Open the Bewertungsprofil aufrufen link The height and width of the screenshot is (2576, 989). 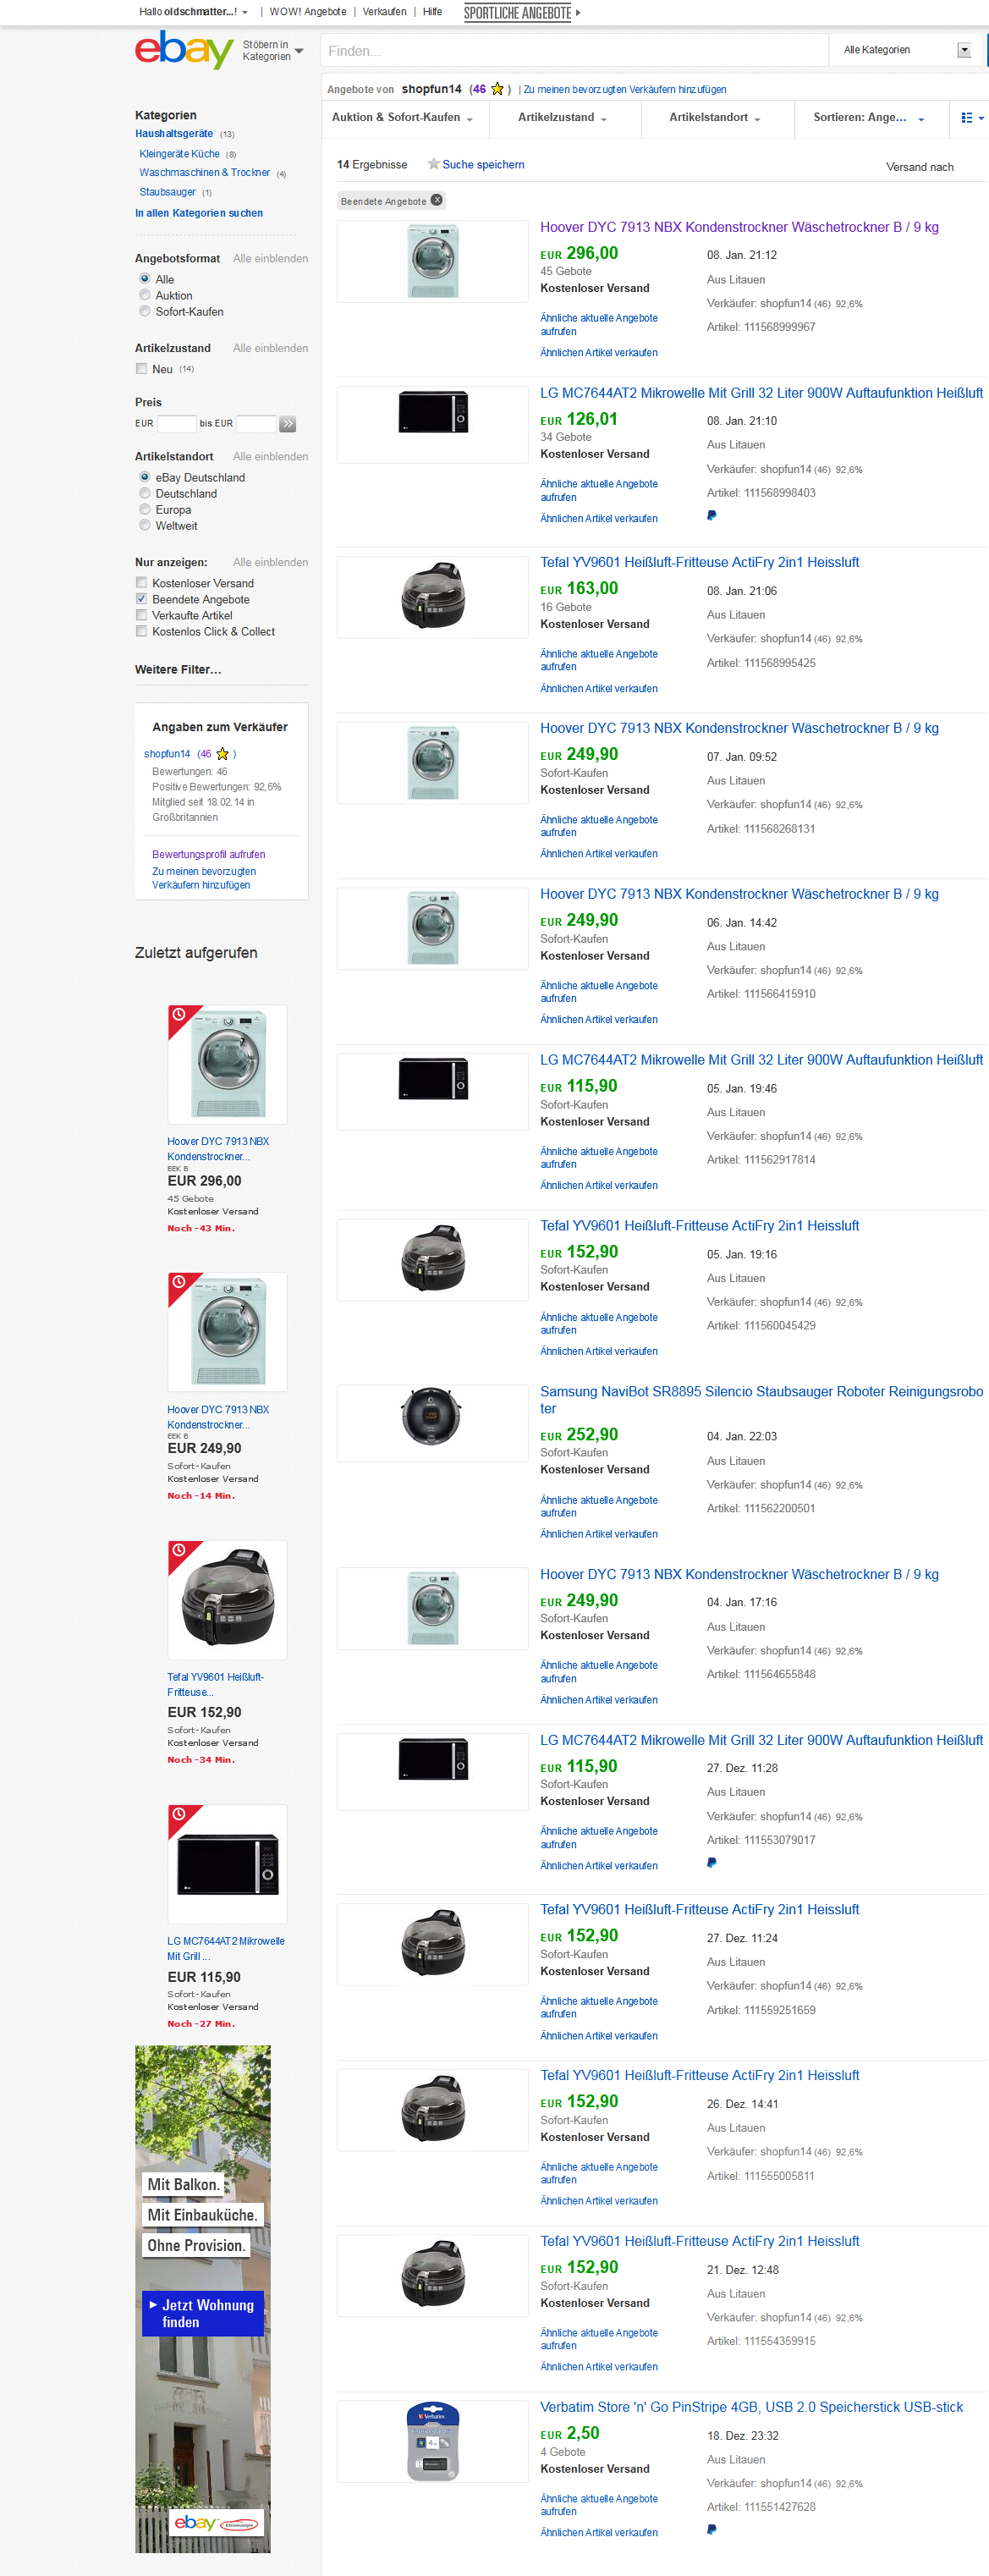[209, 855]
